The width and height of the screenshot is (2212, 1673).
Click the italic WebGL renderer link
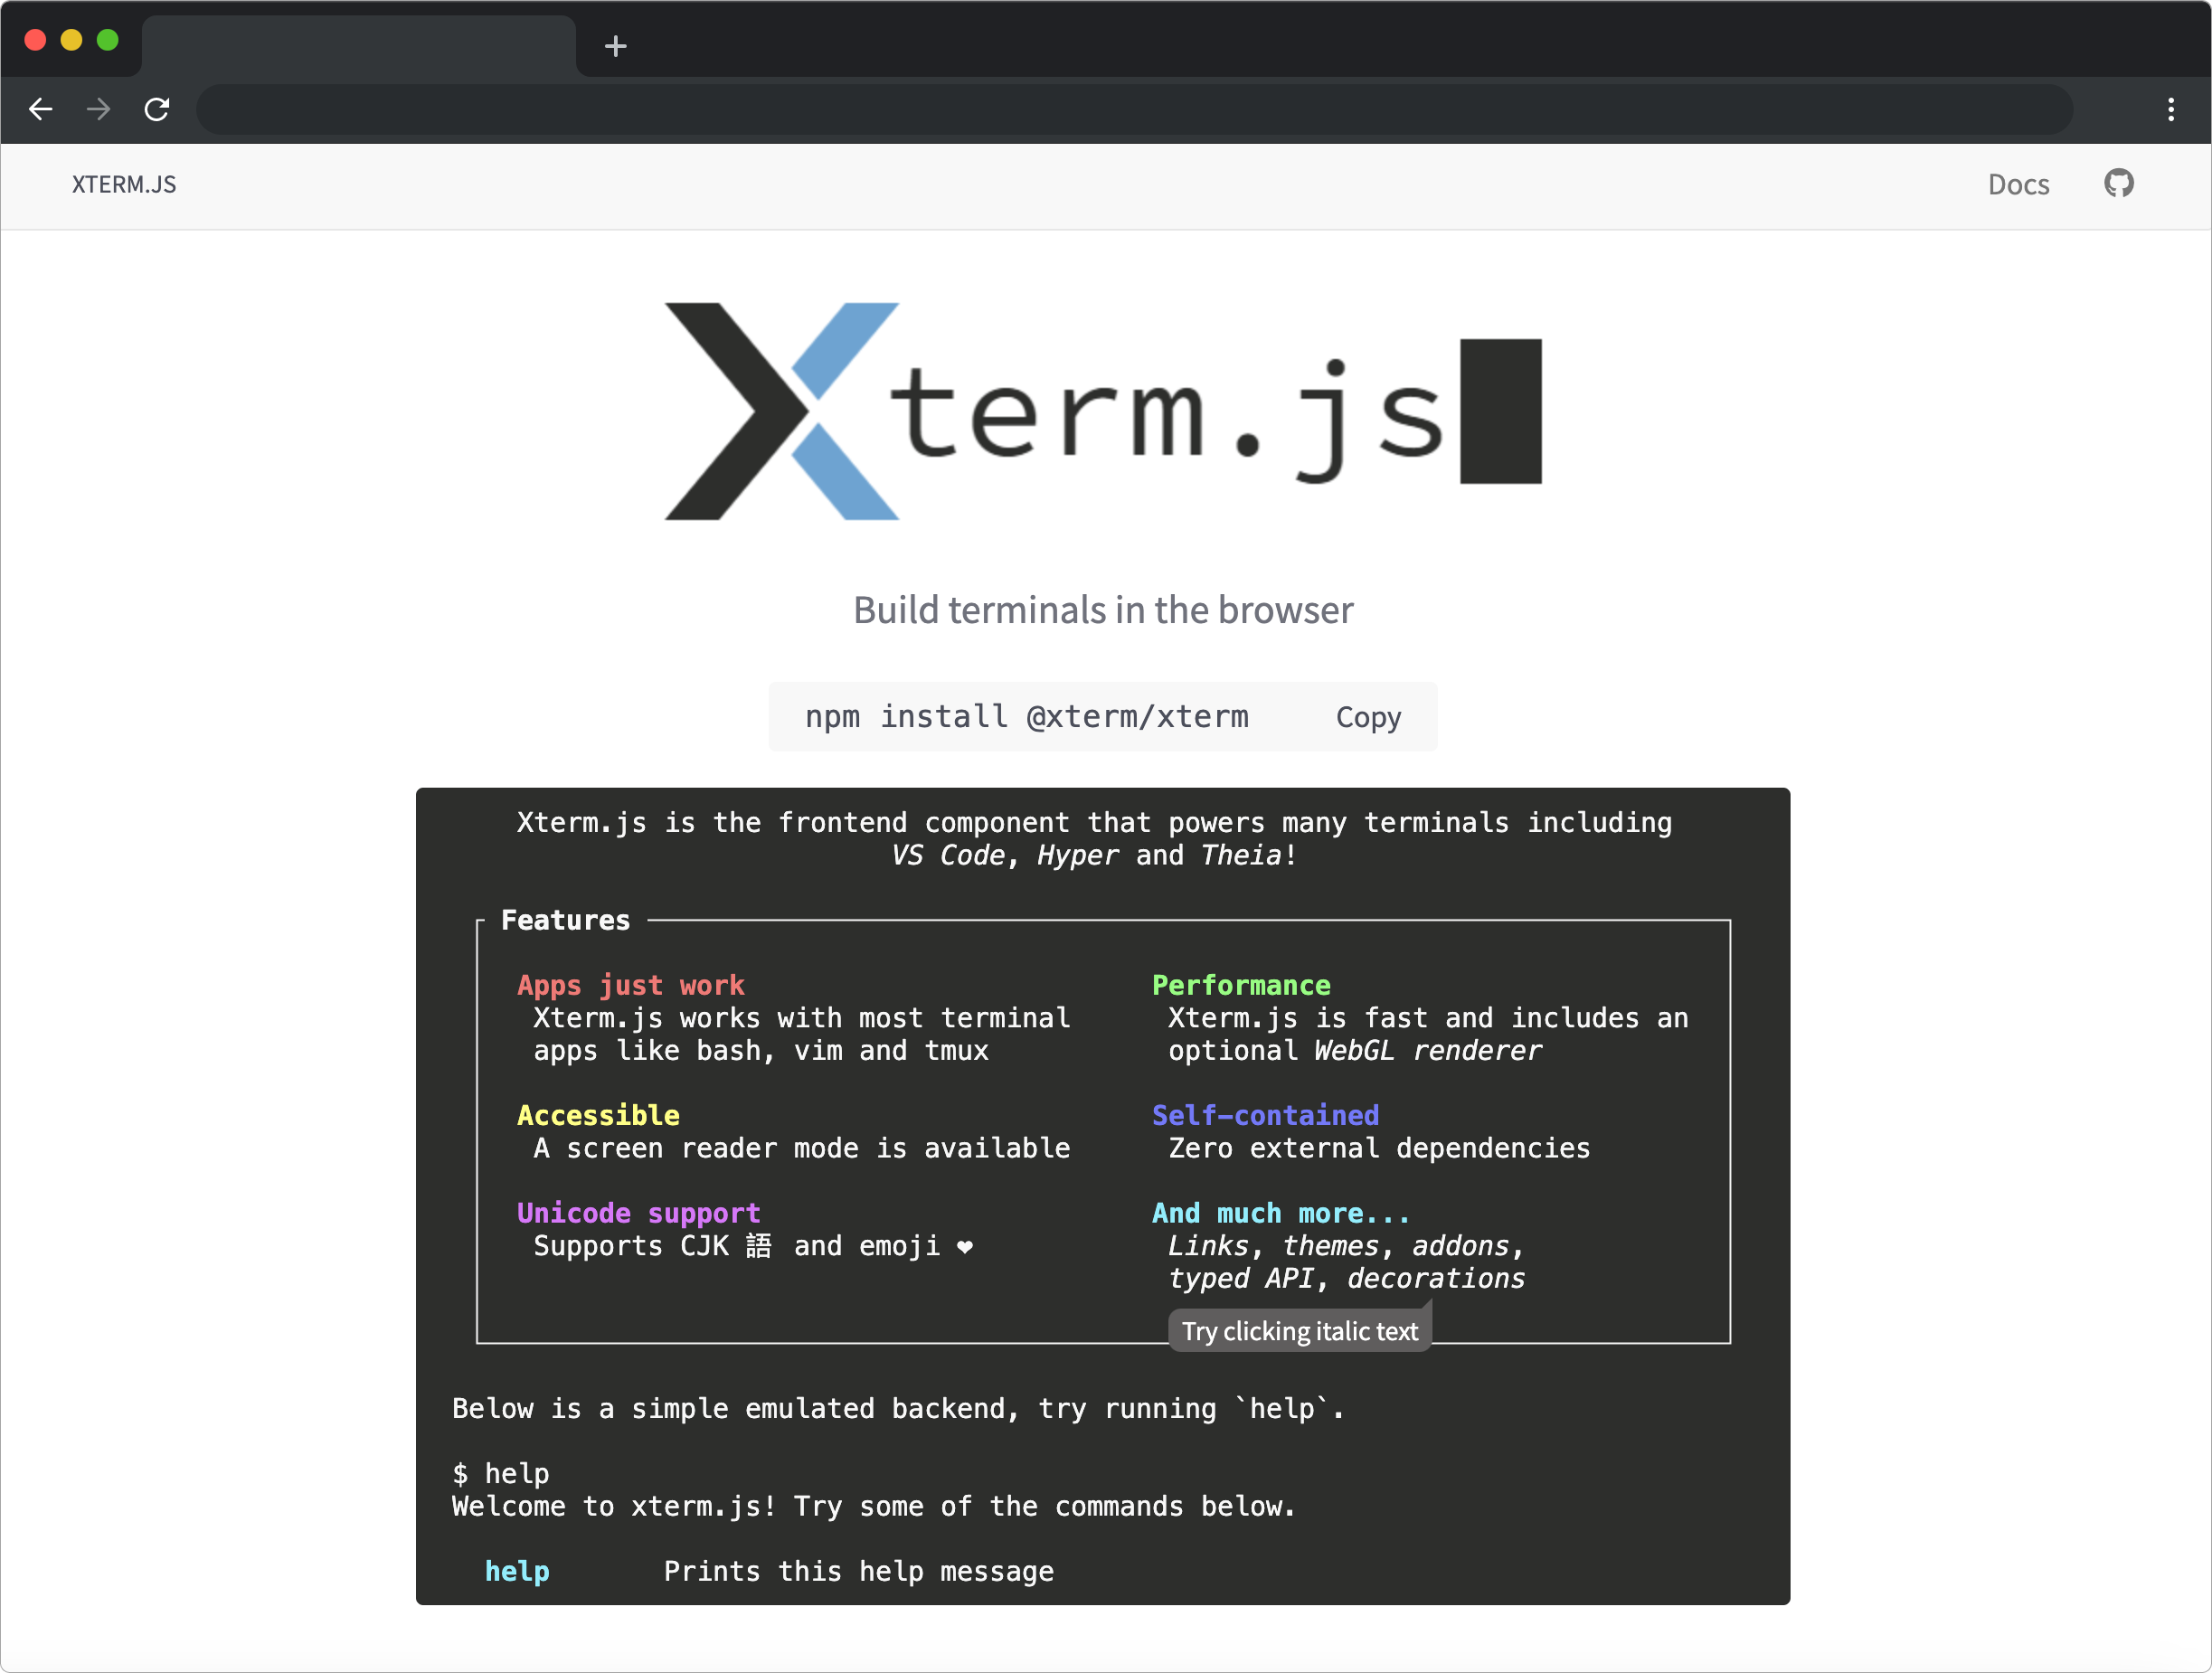click(x=1427, y=1050)
